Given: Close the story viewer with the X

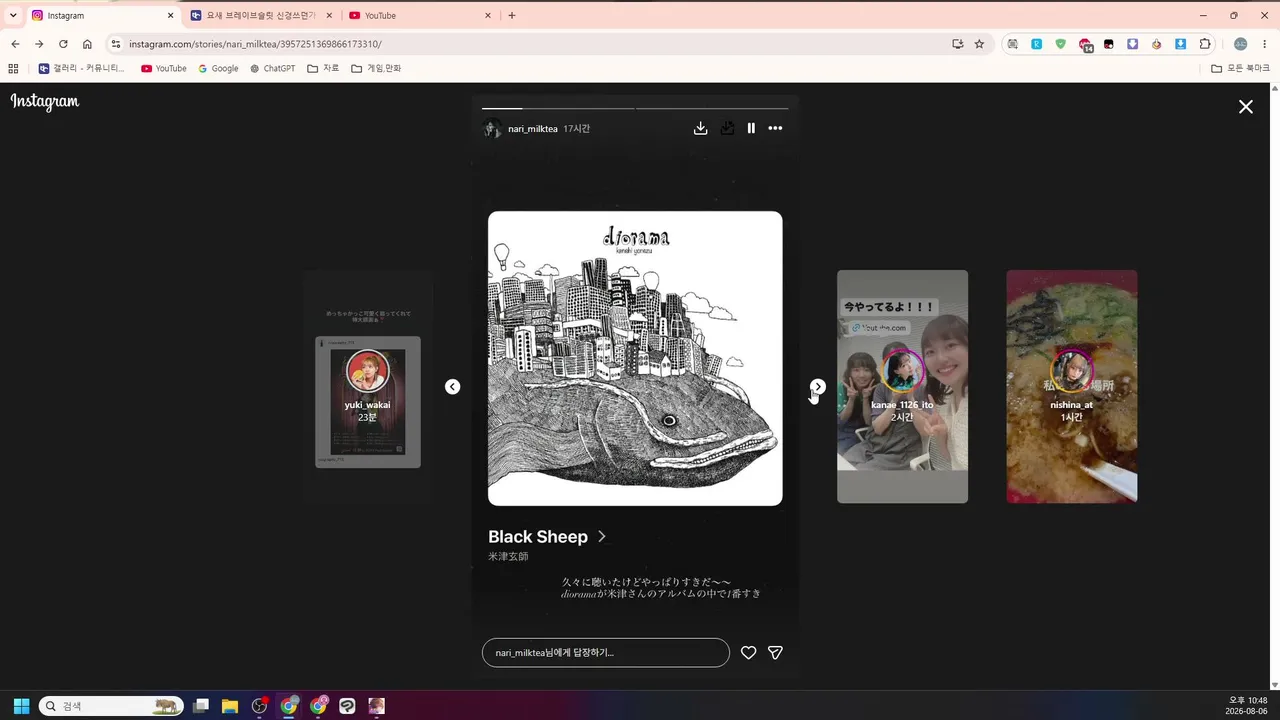Looking at the screenshot, I should coord(1246,107).
